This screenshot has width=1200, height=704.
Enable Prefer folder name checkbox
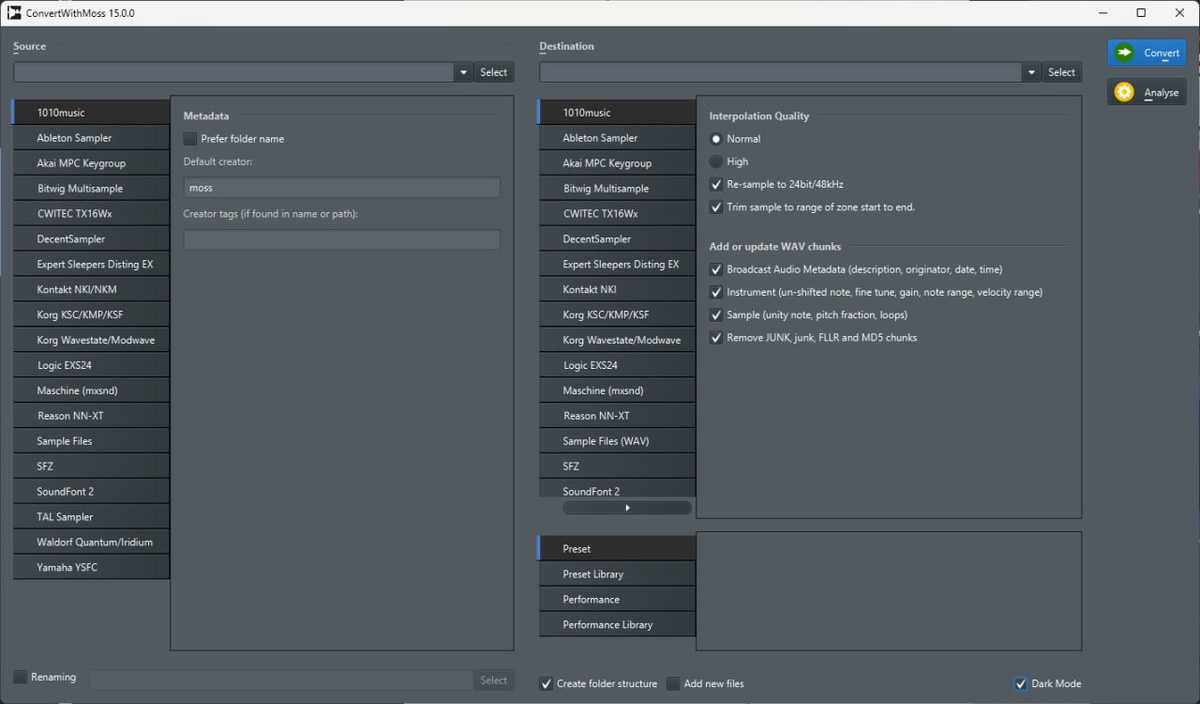190,139
